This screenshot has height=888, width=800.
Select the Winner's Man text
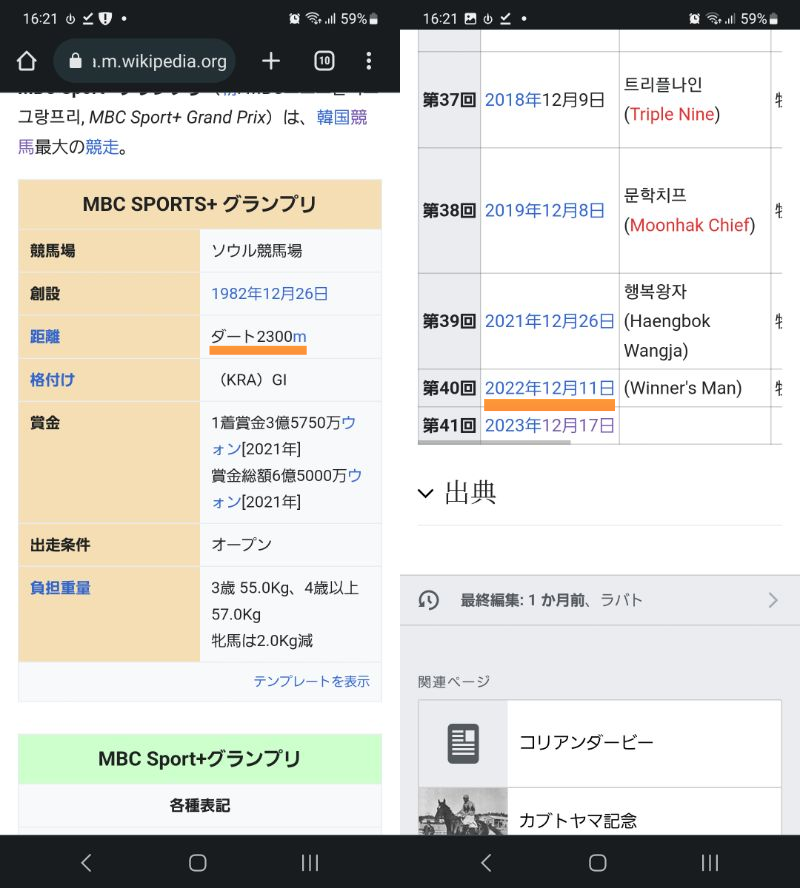(683, 388)
